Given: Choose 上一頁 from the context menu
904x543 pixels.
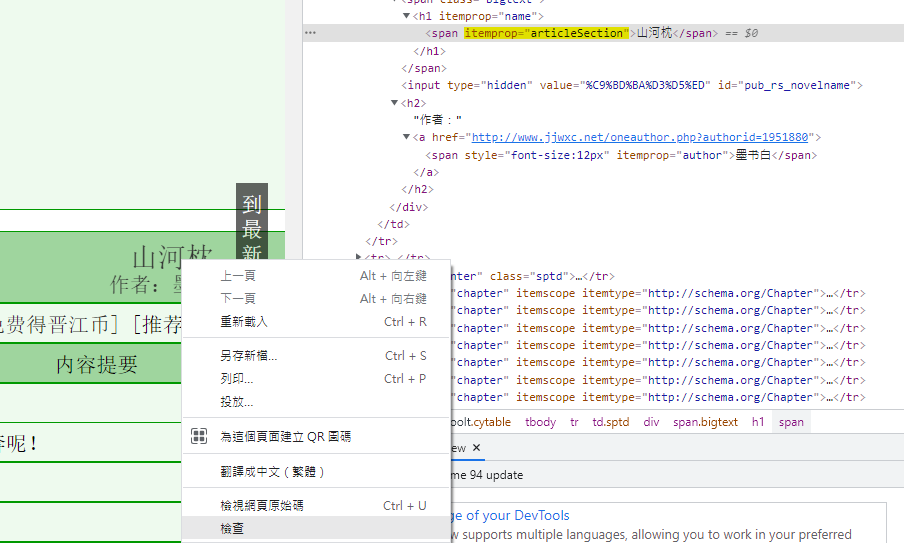Looking at the screenshot, I should [x=316, y=276].
